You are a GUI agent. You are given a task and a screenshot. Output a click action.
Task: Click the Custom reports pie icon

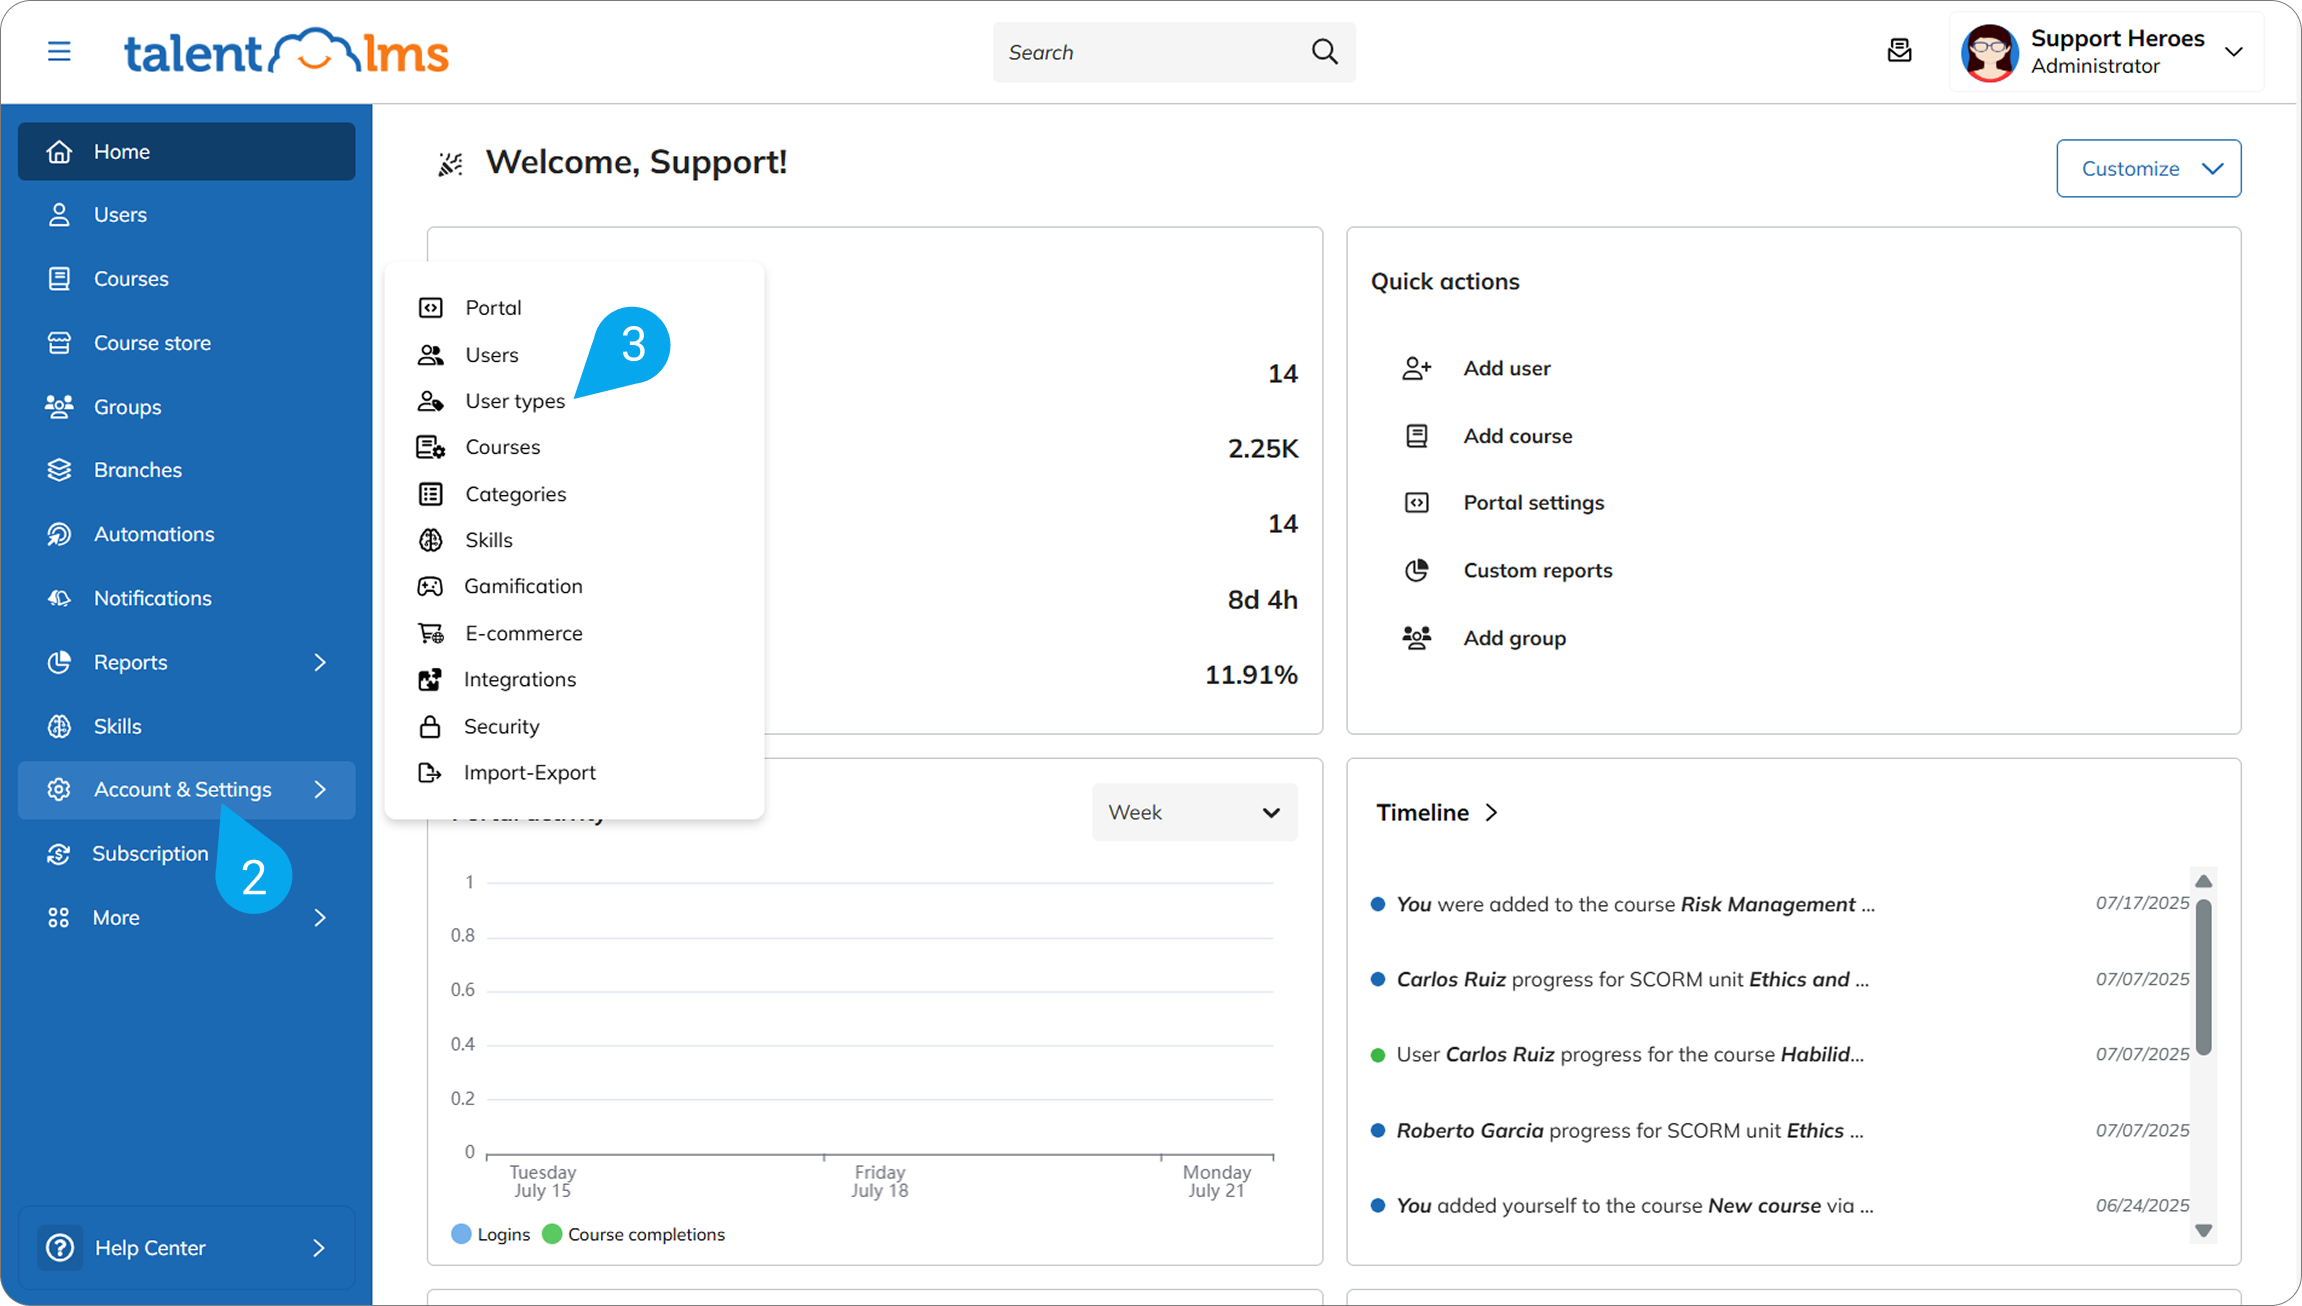(1417, 570)
